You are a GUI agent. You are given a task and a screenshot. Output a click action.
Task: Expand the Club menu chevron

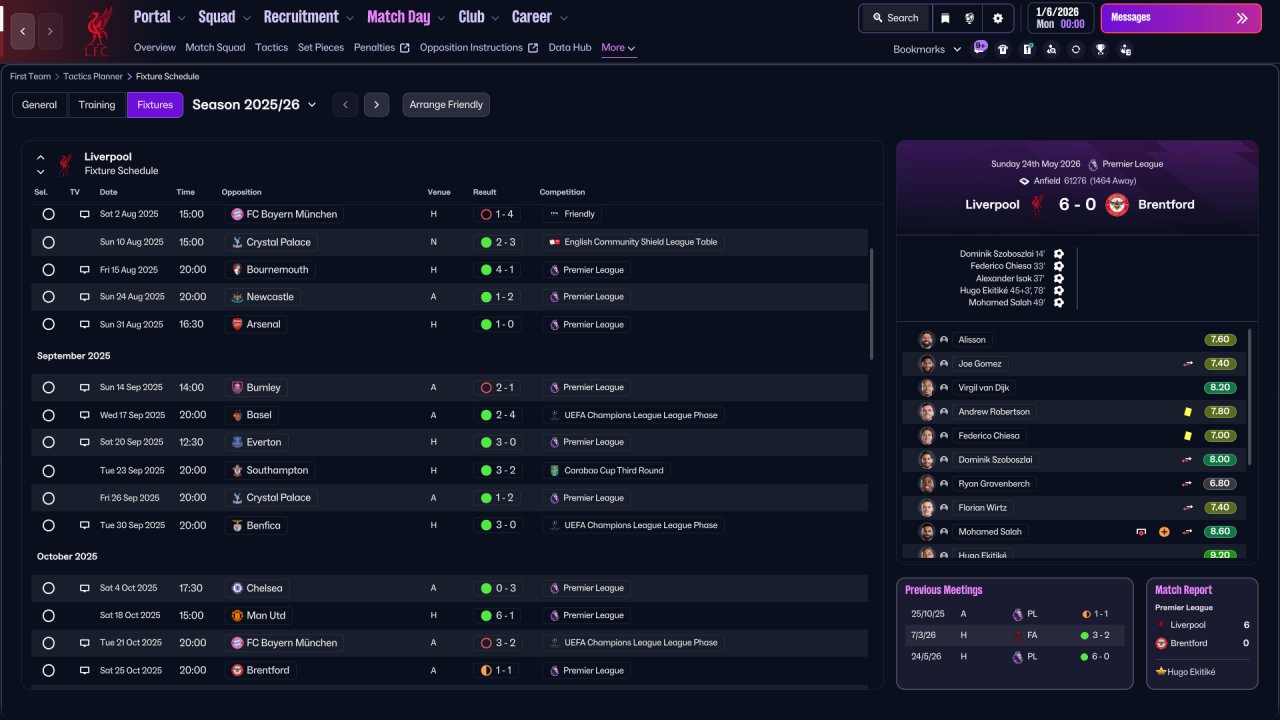494,18
